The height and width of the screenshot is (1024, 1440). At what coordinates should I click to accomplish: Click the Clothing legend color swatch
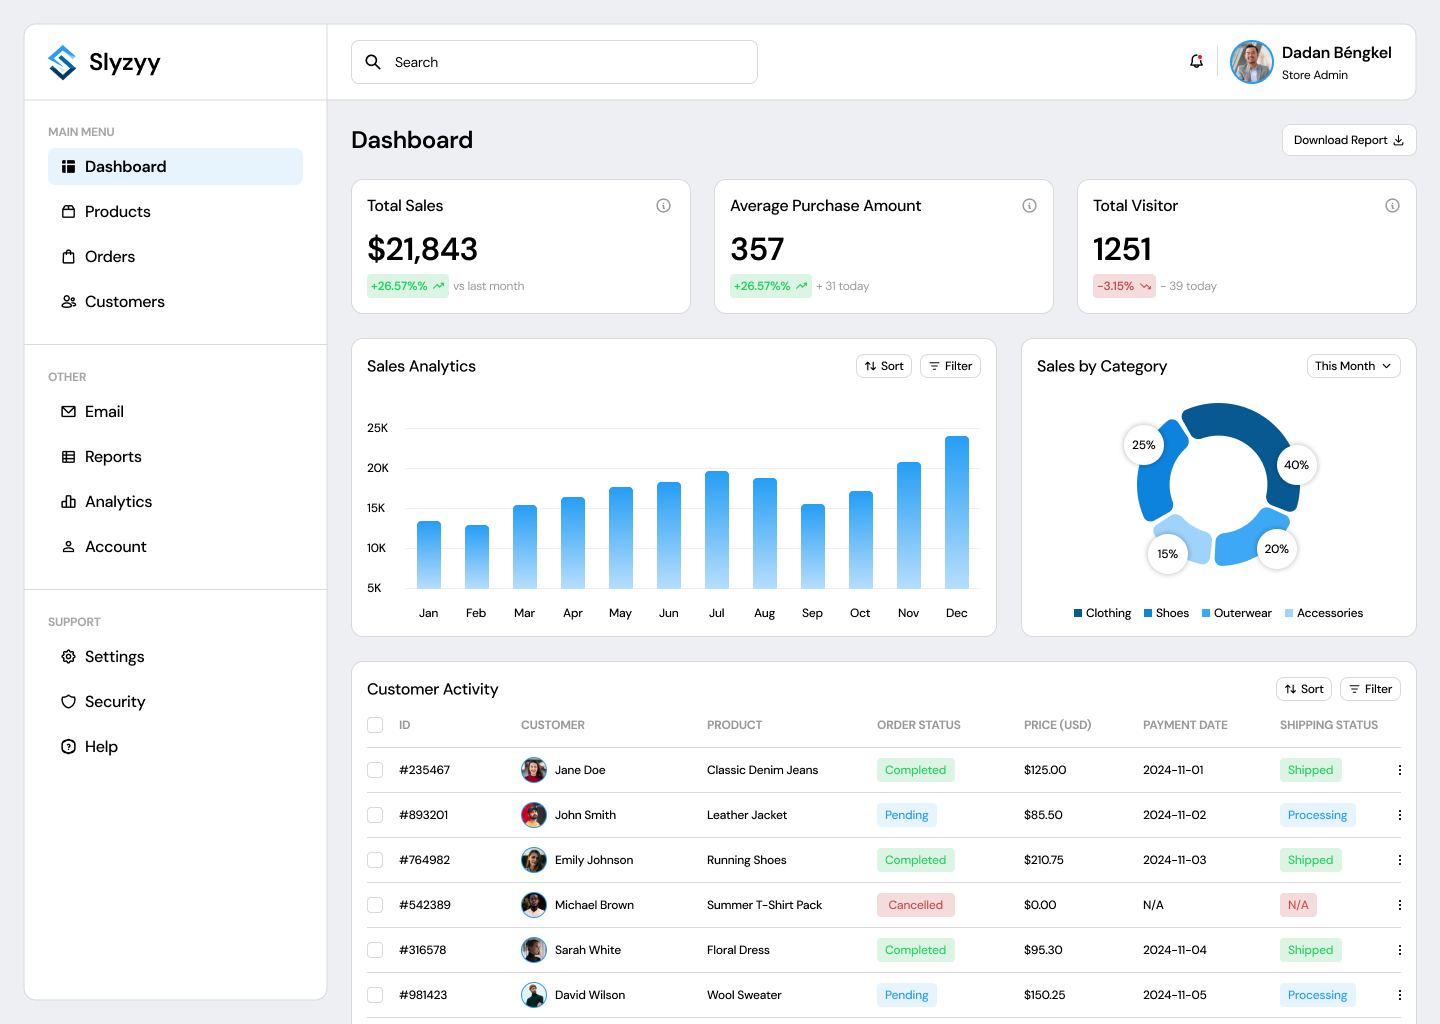point(1078,613)
